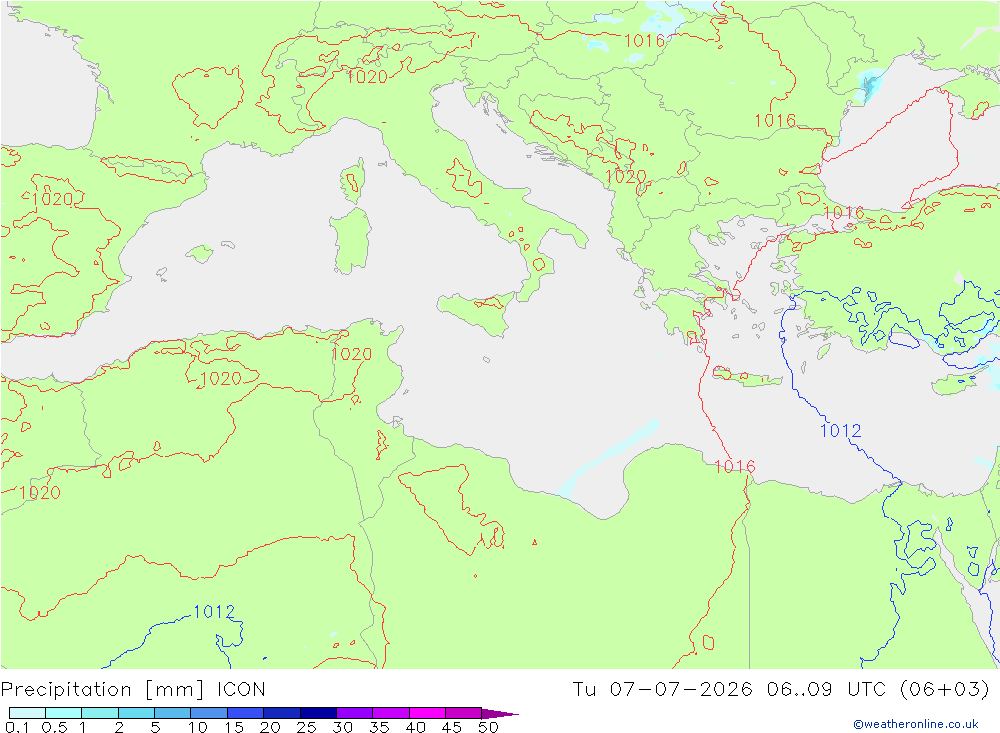This screenshot has width=1000, height=733.
Task: Click legend value '25'
Action: coord(306,727)
